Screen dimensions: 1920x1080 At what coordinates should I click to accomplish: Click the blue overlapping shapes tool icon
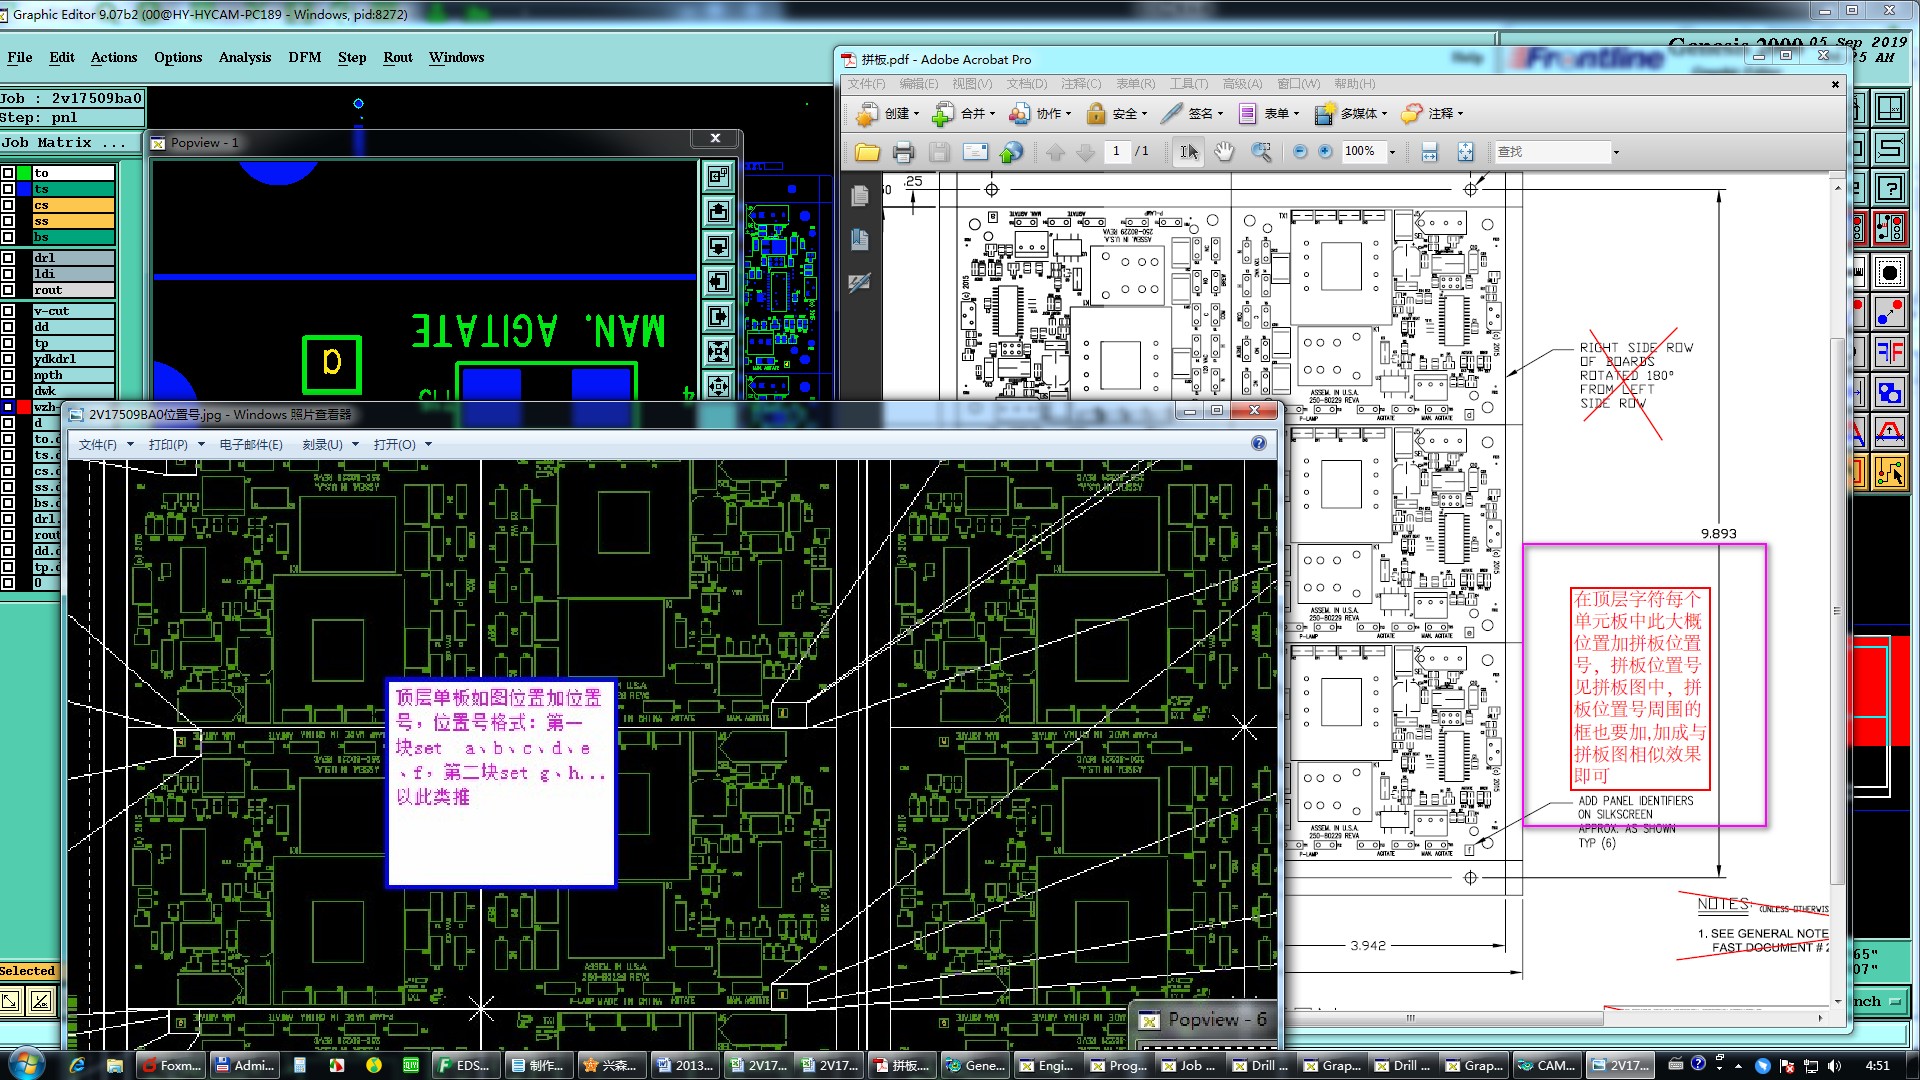click(1889, 392)
